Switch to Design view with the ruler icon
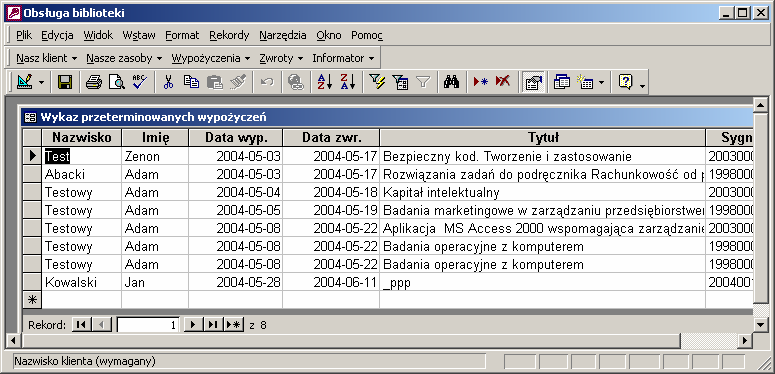The image size is (775, 374). click(24, 82)
